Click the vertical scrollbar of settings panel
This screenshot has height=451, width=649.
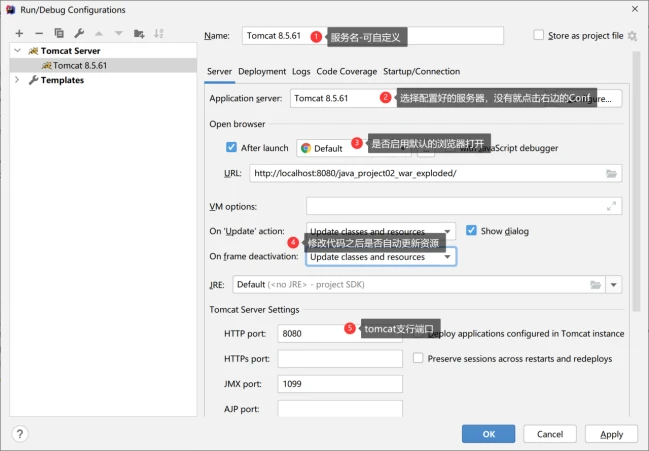click(636, 181)
